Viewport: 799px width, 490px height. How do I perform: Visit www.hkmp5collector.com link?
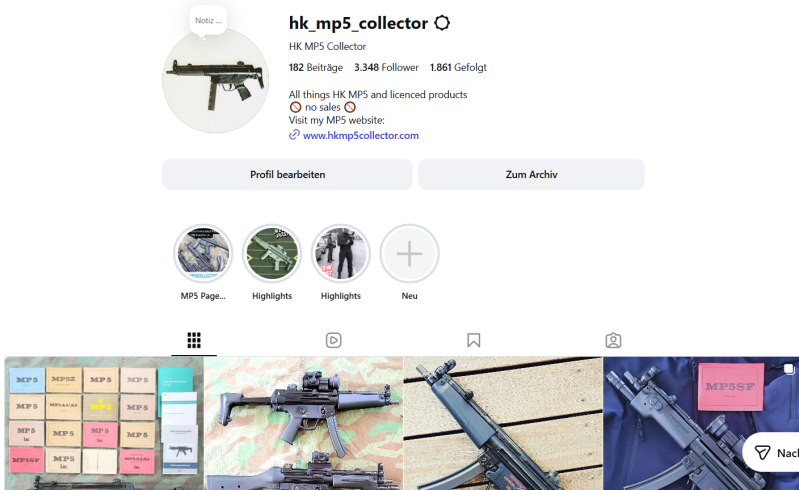[x=361, y=135]
